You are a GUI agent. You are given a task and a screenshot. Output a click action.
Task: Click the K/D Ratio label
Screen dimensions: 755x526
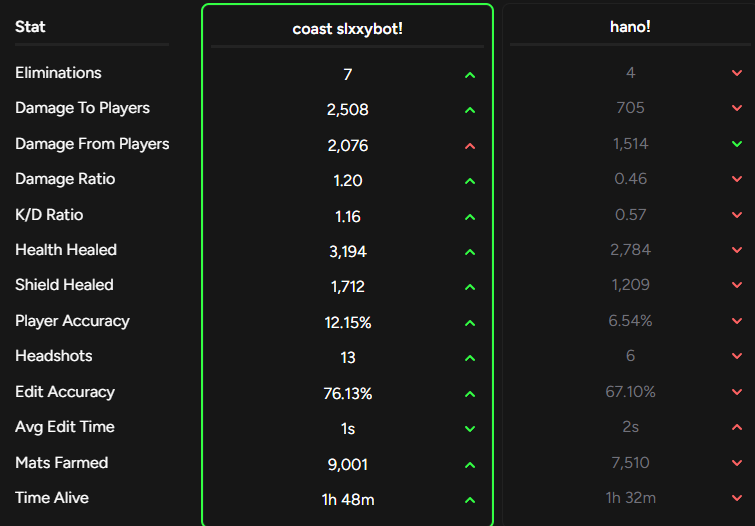(49, 215)
